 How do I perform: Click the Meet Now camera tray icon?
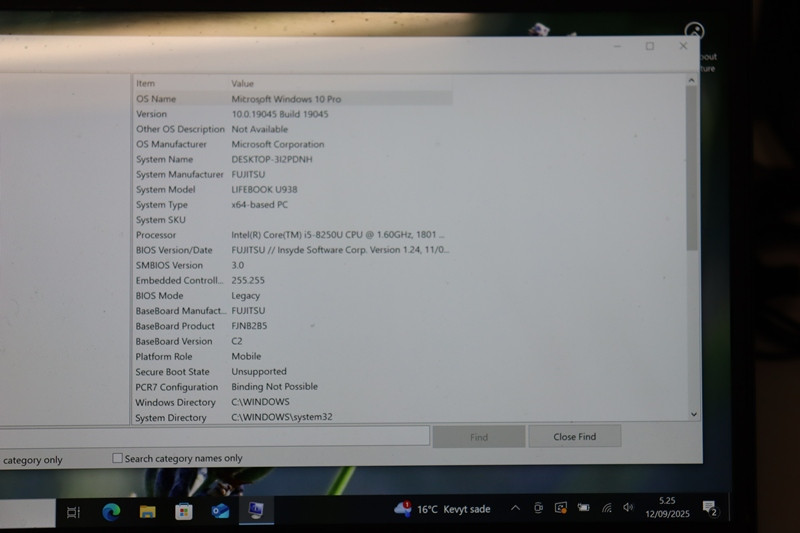tap(538, 507)
